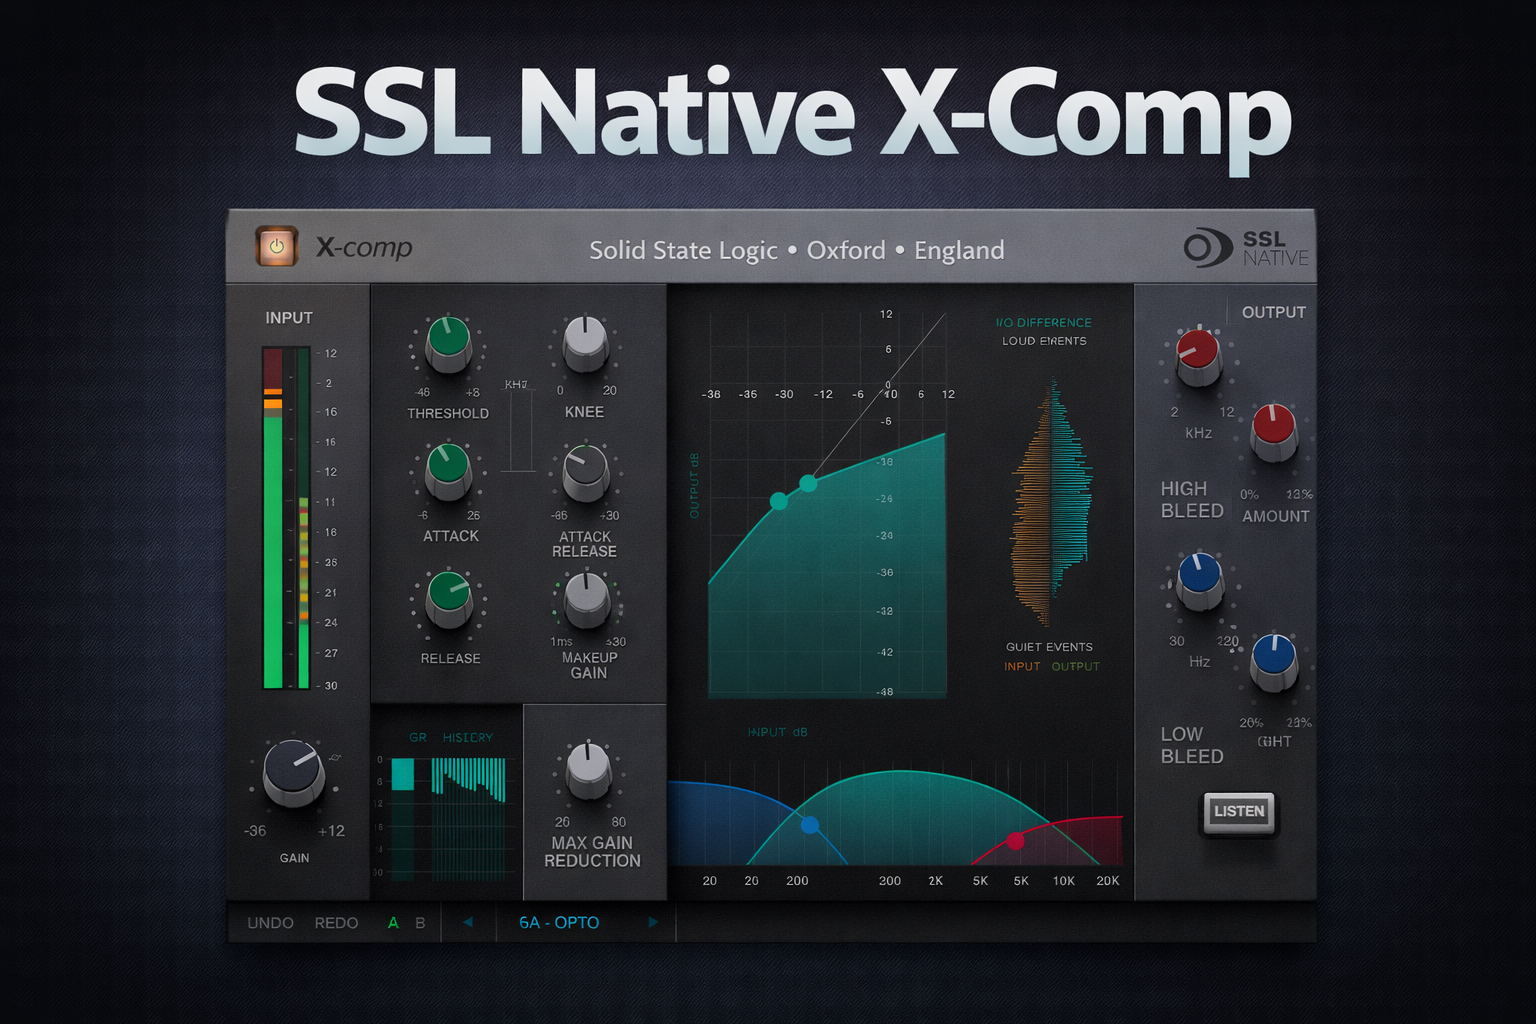Click the white Knee knob
The width and height of the screenshot is (1536, 1024).
click(585, 343)
